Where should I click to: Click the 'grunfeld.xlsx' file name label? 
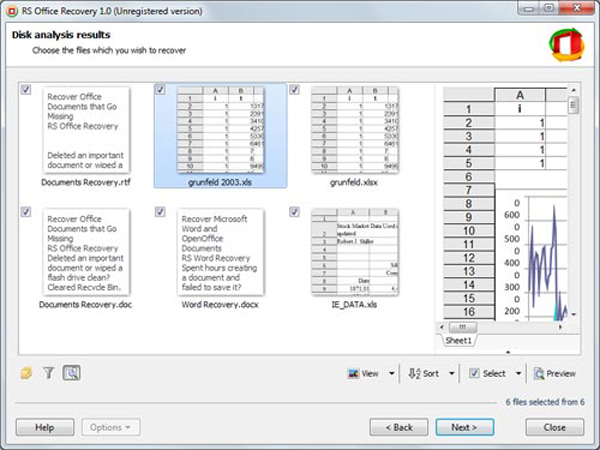click(354, 183)
